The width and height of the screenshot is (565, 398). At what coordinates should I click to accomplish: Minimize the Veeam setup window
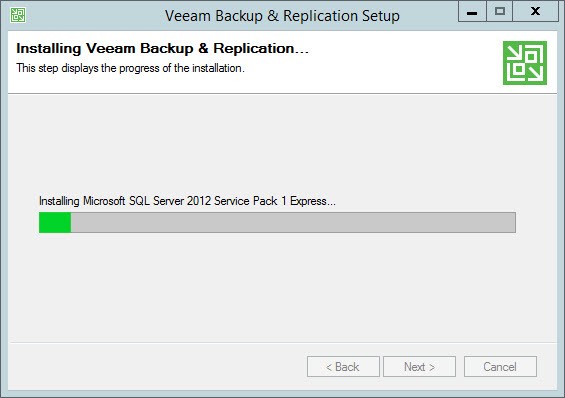[472, 12]
